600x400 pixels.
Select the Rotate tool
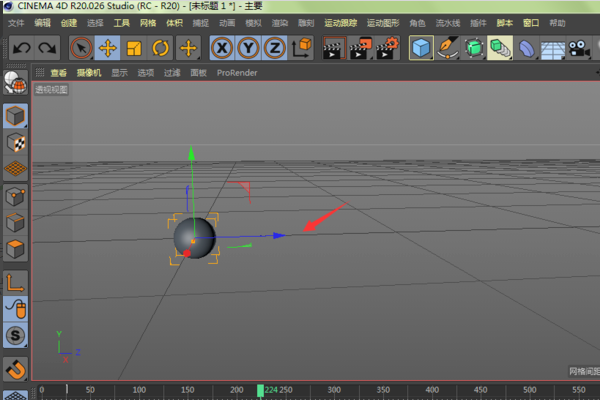tap(160, 47)
